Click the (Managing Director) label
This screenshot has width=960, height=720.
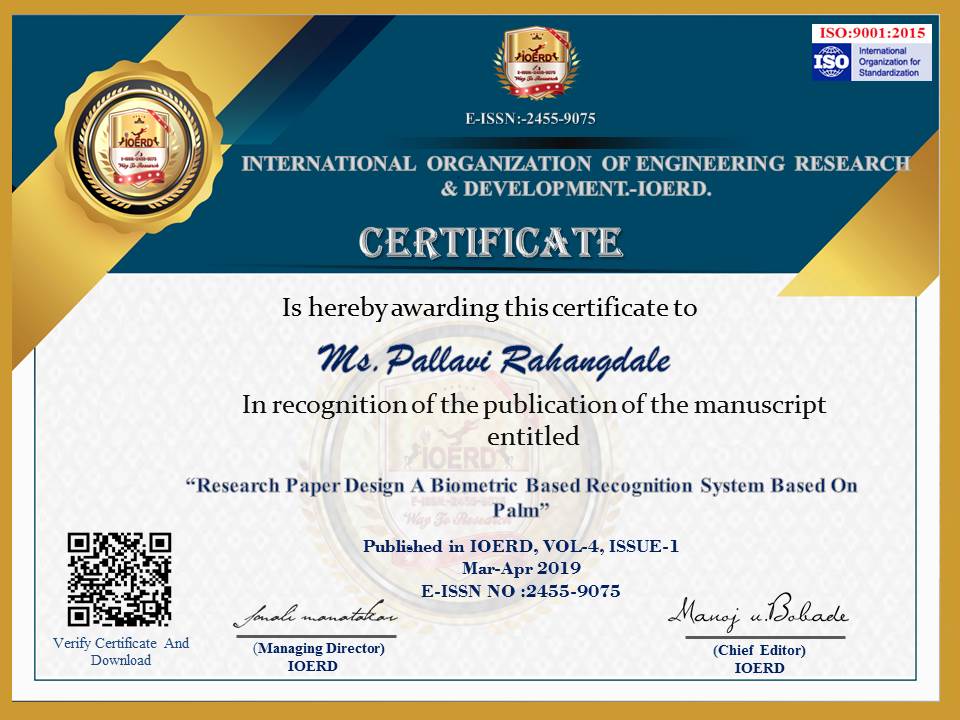(319, 649)
